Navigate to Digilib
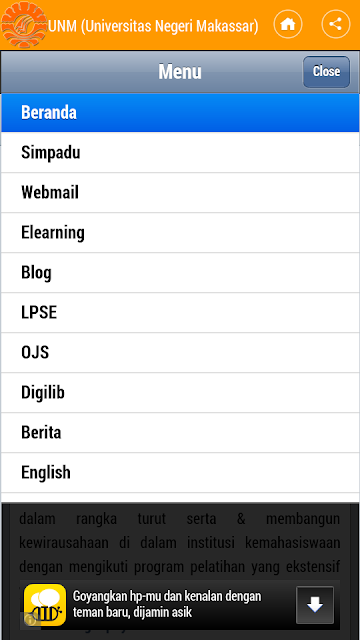This screenshot has height=640, width=360. pos(180,392)
